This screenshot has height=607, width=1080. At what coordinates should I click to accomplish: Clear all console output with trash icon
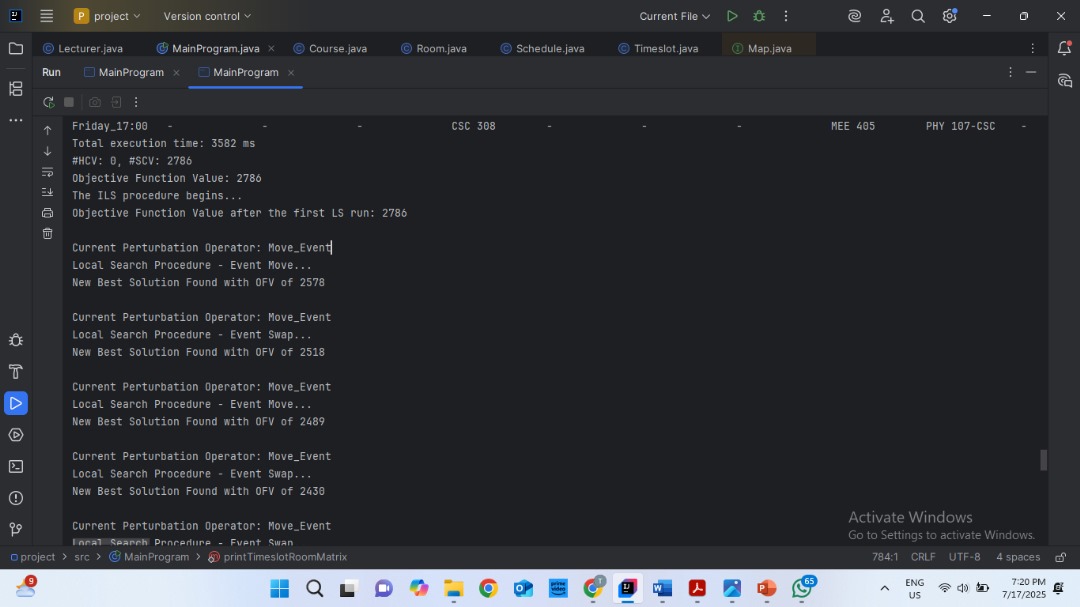point(47,233)
